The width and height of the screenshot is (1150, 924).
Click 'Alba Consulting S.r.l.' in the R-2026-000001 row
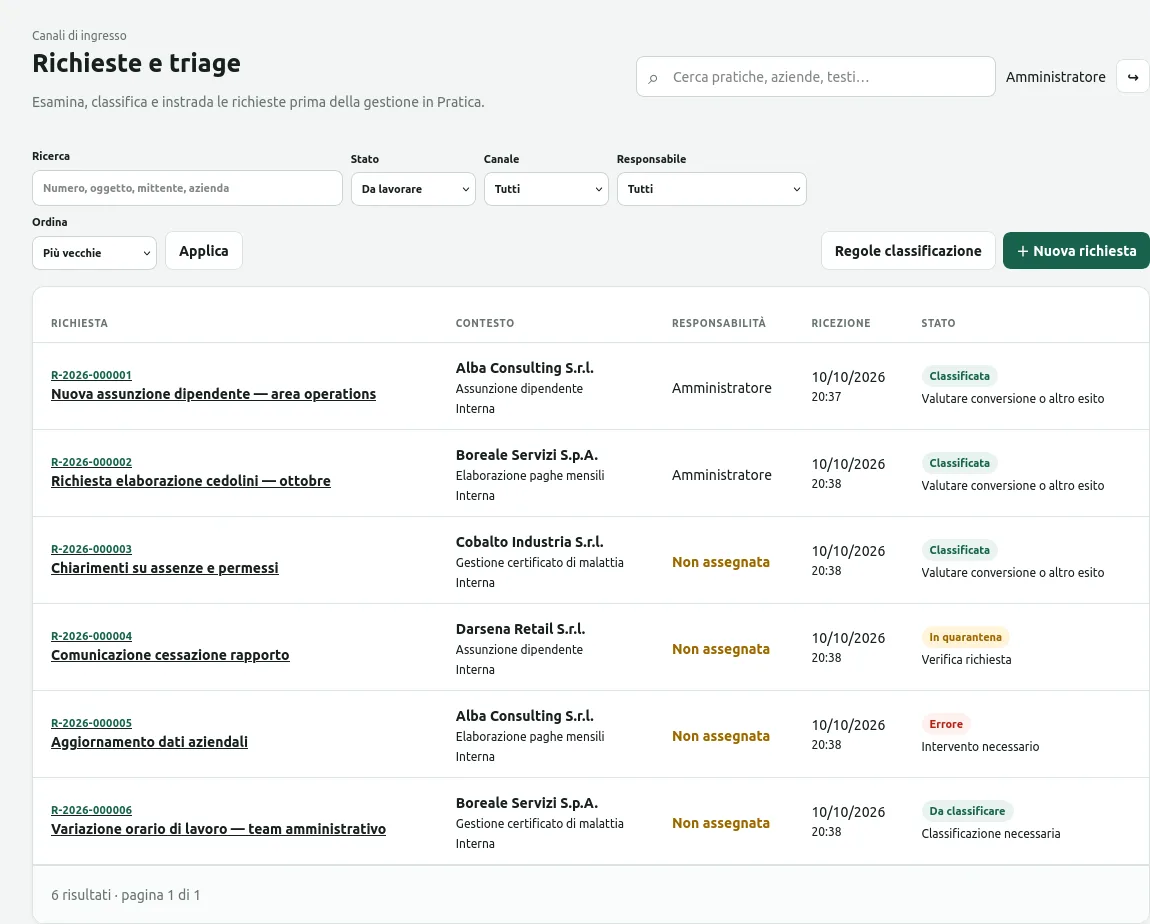tap(524, 368)
